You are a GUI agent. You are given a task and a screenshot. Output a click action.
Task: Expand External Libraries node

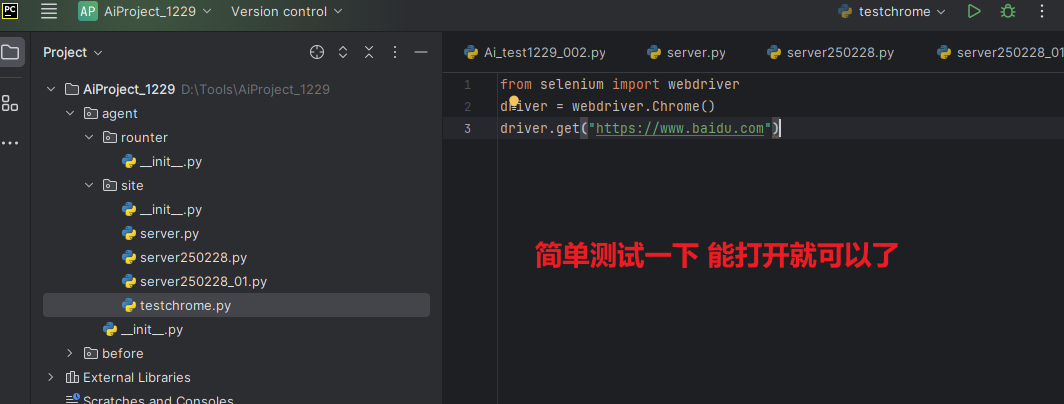[51, 377]
